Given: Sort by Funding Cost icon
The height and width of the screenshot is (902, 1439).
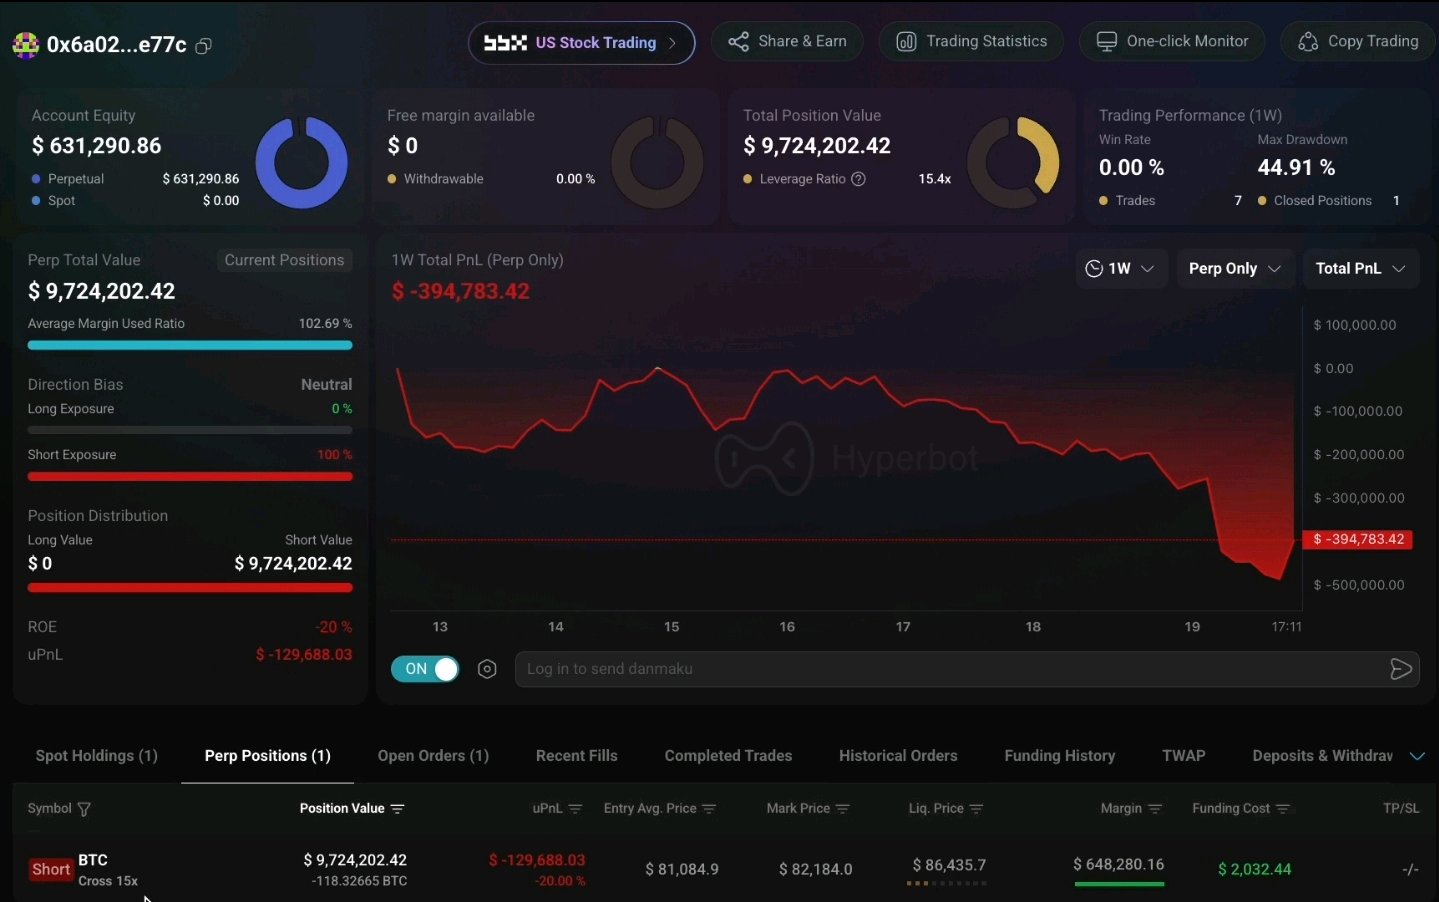Looking at the screenshot, I should (1283, 809).
